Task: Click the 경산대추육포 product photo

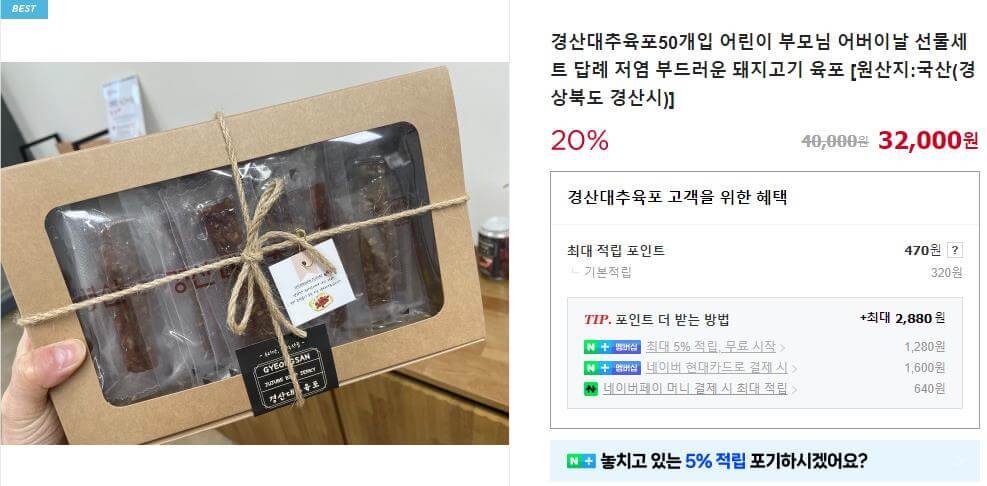Action: pyautogui.click(x=254, y=253)
